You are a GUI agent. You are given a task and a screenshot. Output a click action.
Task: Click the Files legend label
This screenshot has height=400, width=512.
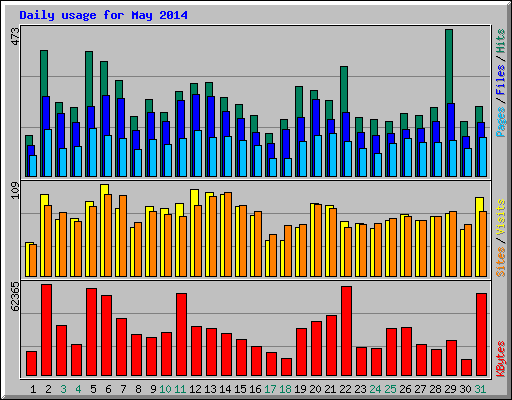point(501,80)
